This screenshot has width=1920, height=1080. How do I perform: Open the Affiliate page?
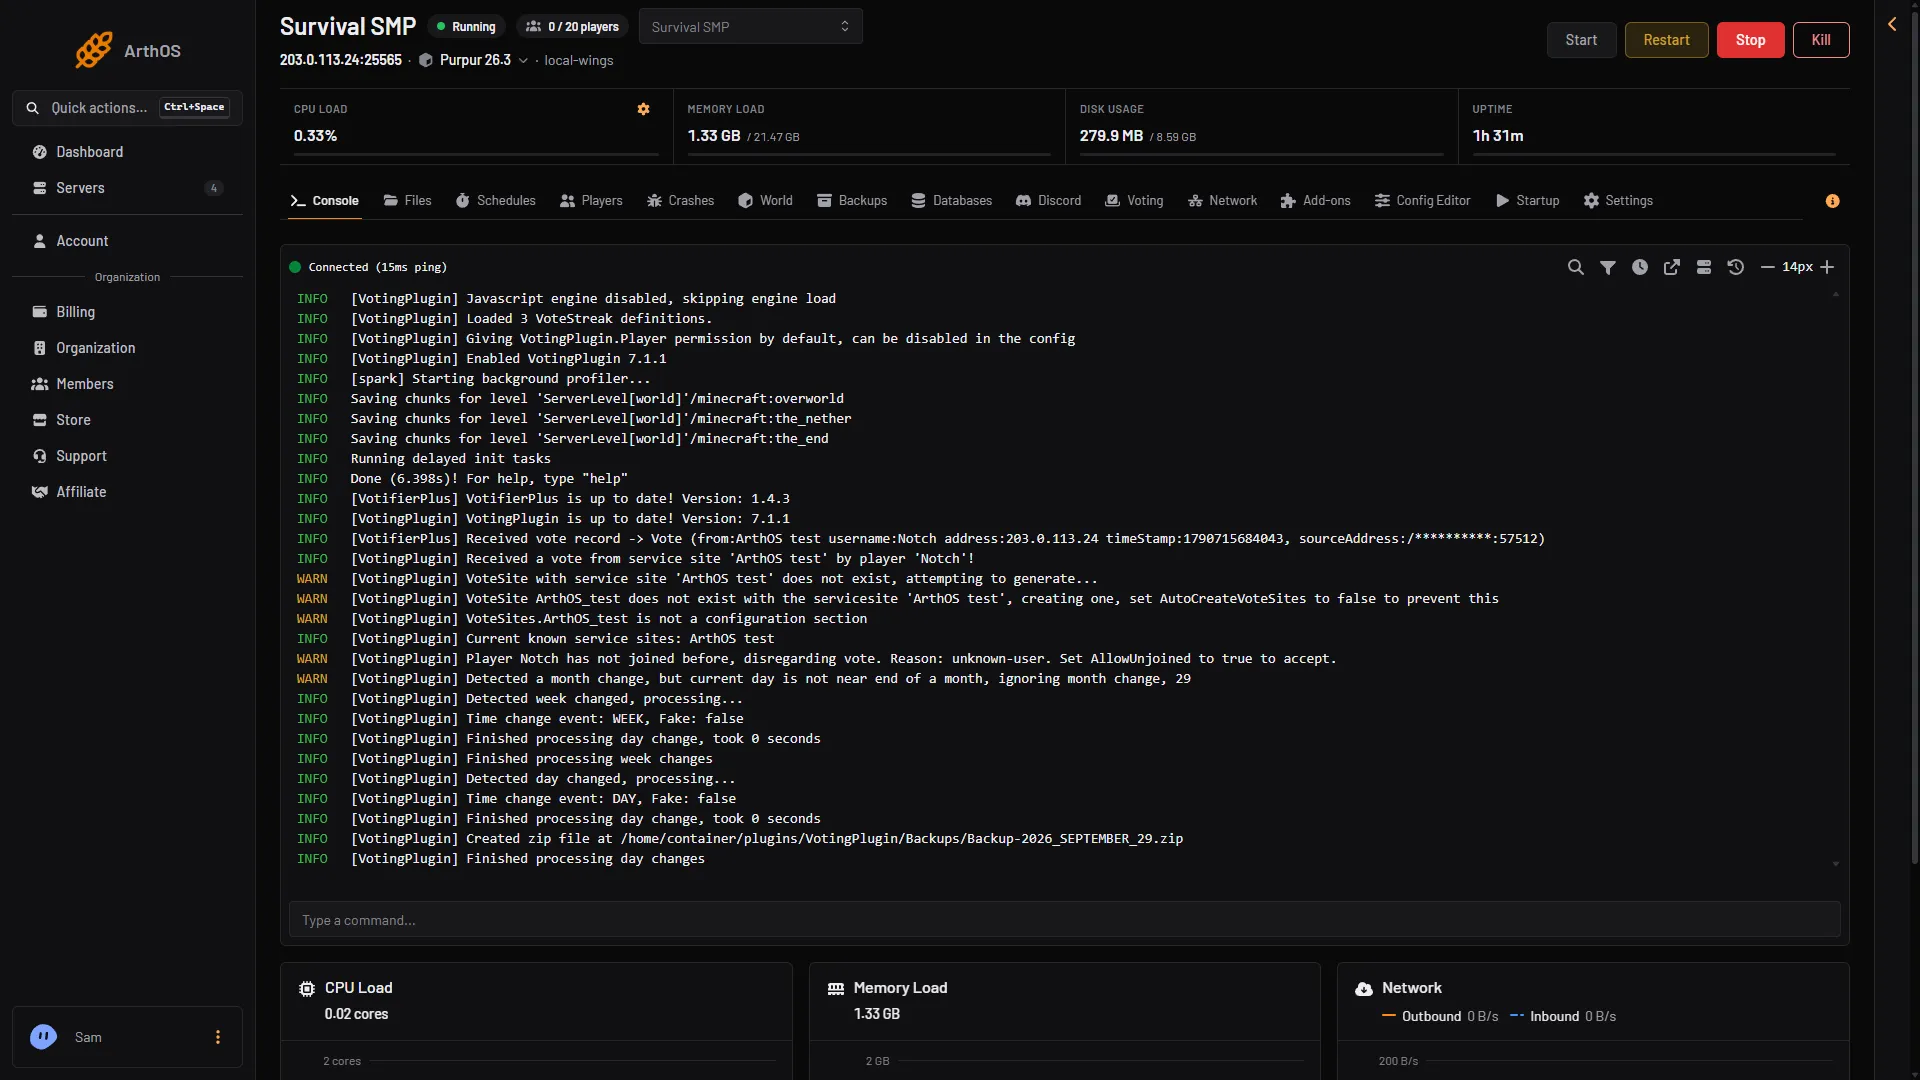127,492
